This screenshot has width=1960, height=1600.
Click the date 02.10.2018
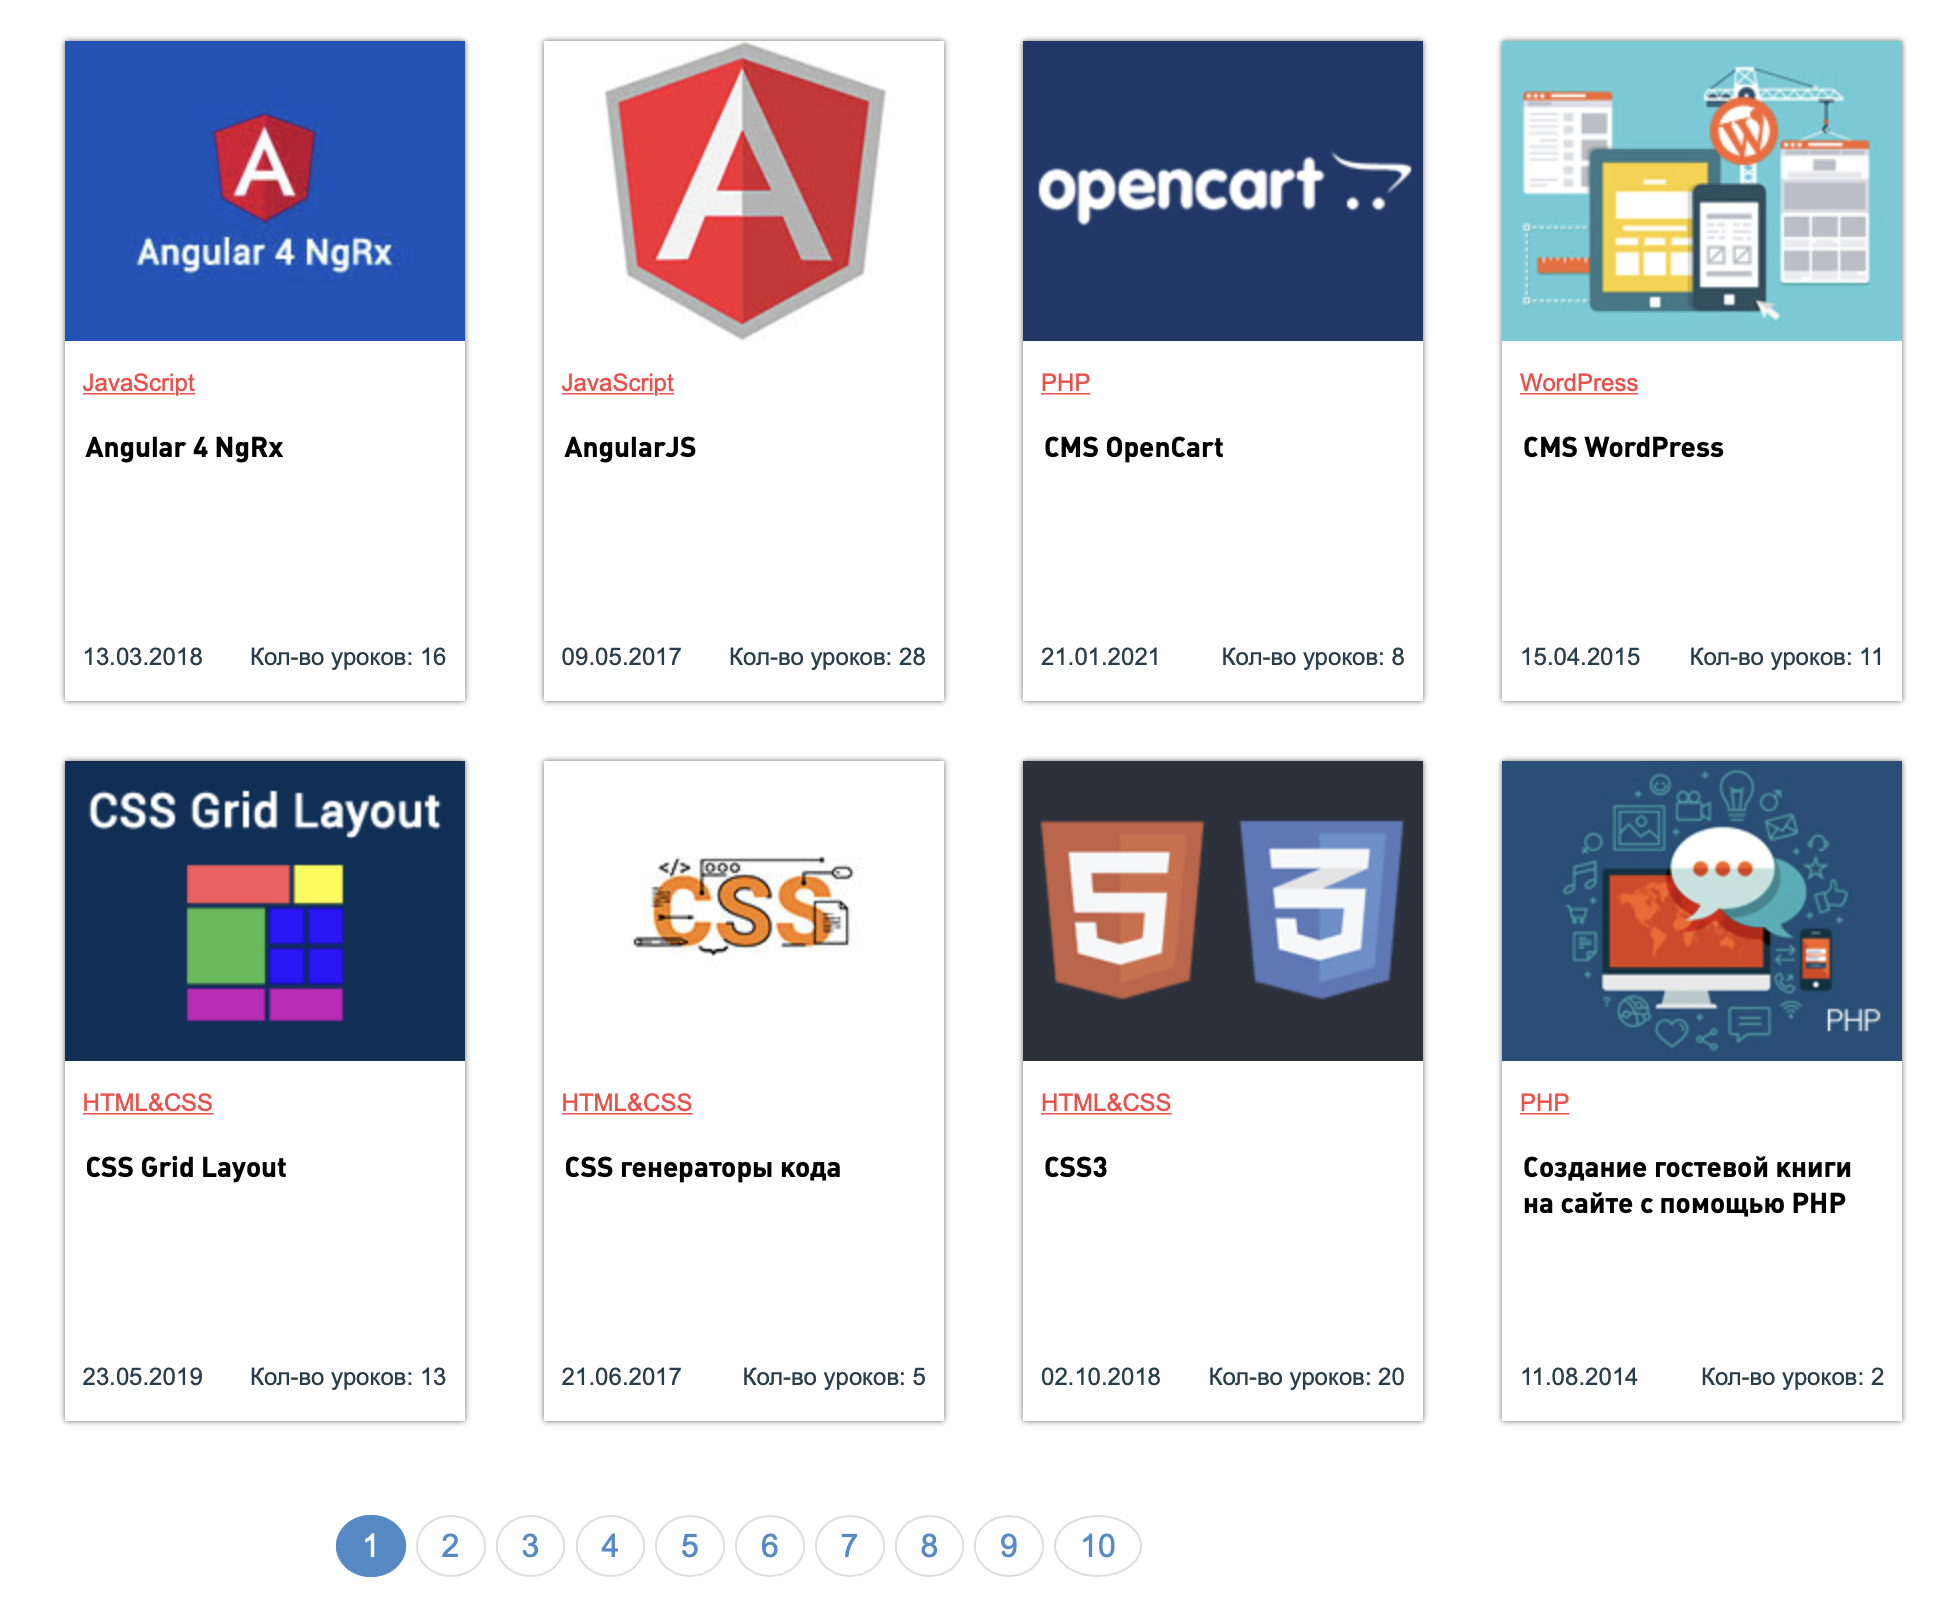pos(1101,1377)
